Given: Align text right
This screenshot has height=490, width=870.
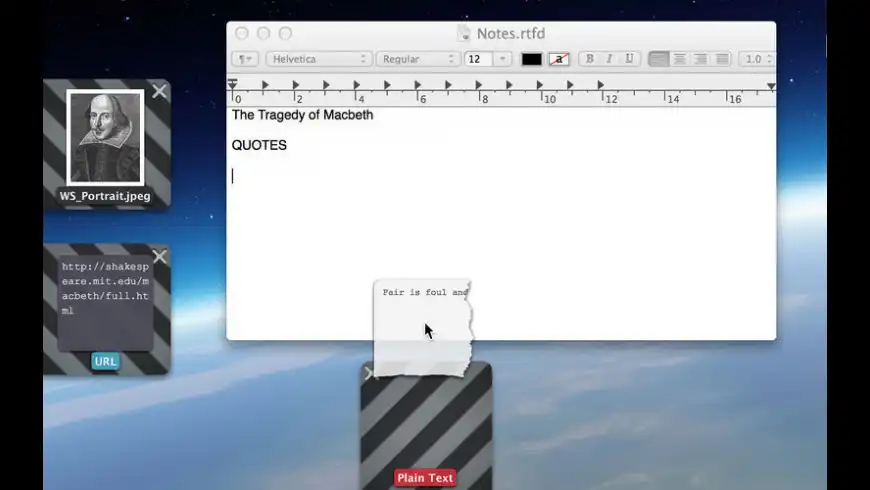Looking at the screenshot, I should pos(701,59).
